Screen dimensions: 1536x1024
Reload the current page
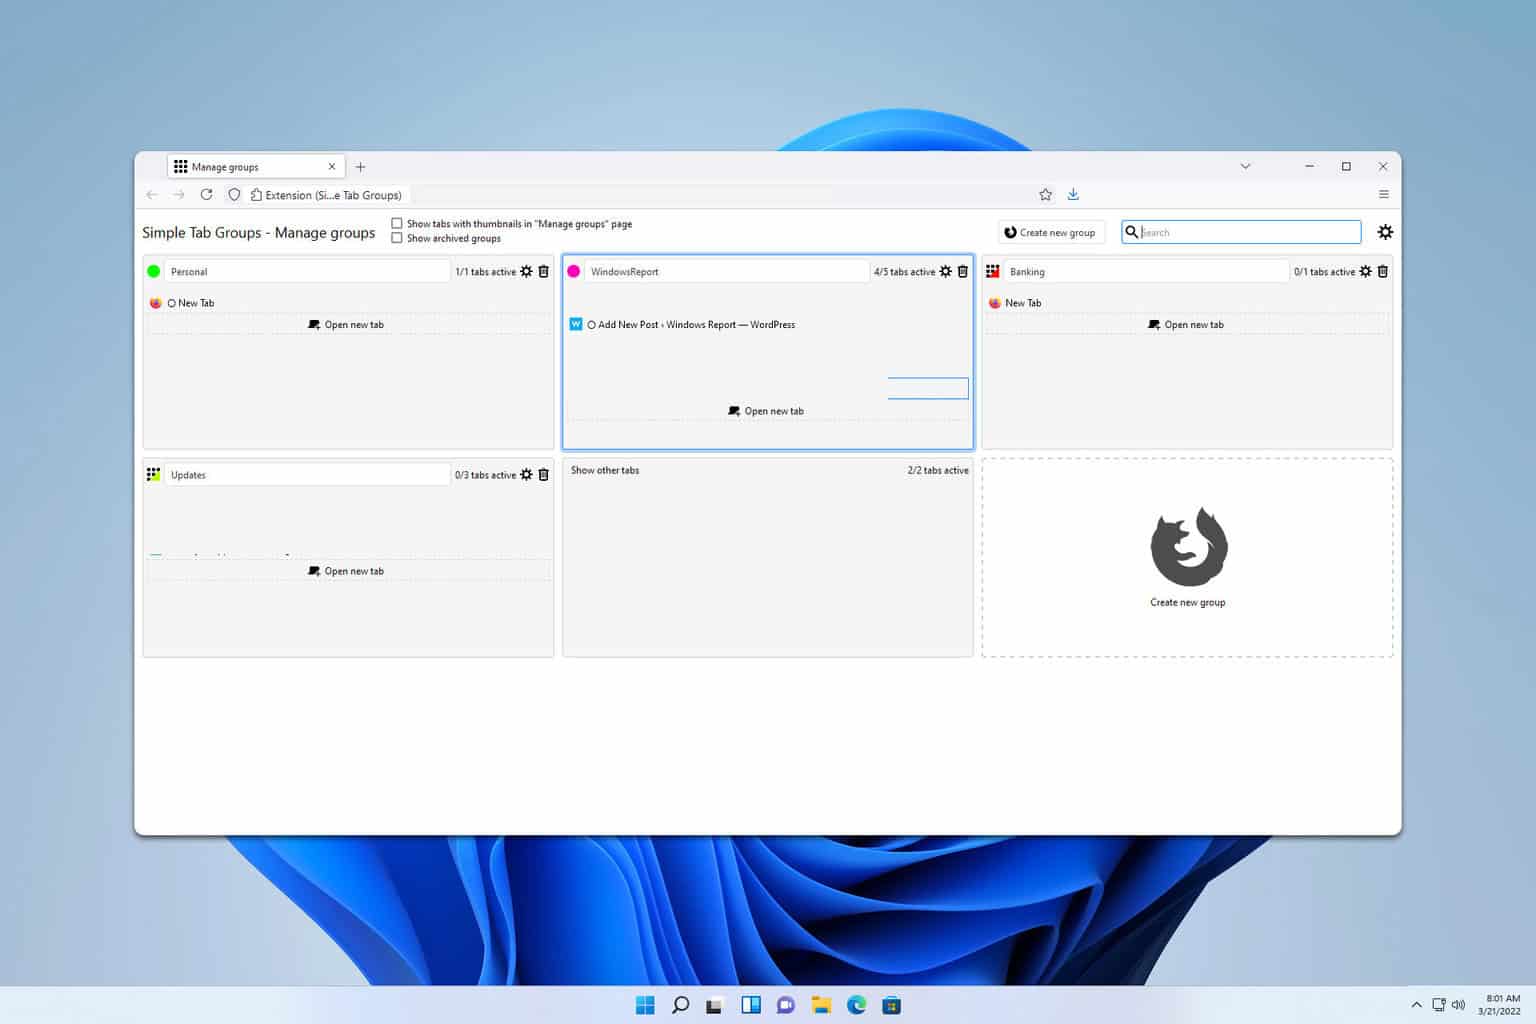[x=206, y=194]
